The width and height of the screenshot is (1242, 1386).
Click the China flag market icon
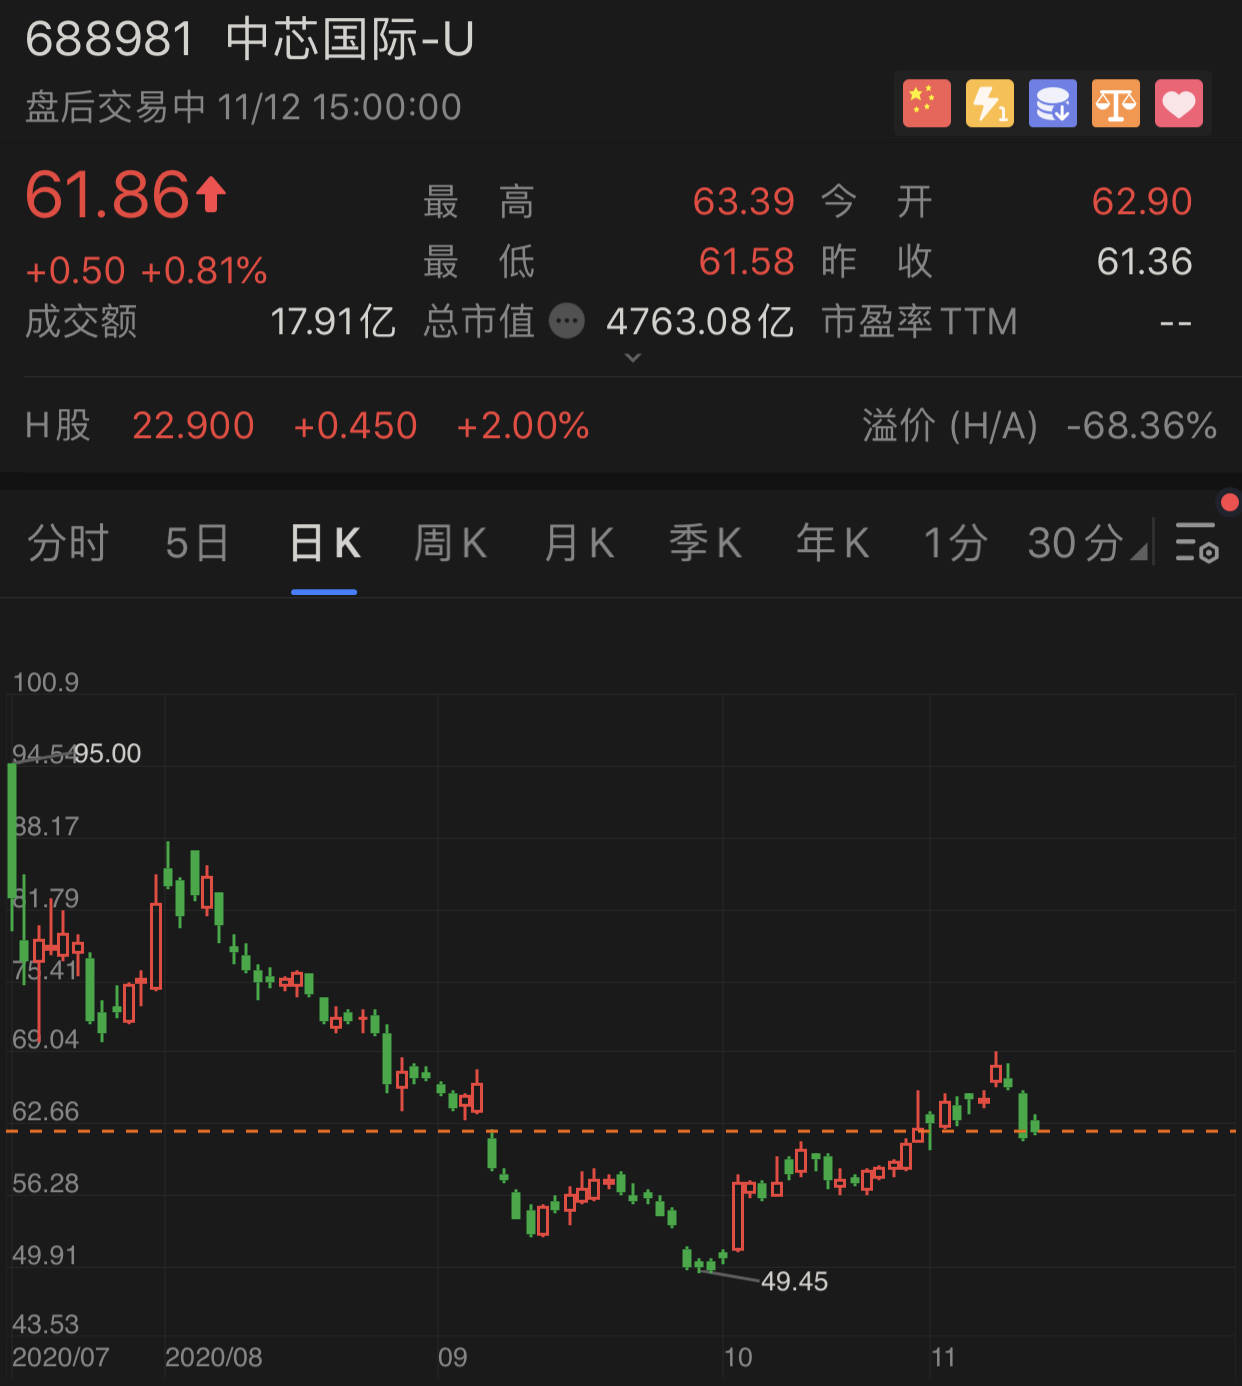coord(926,103)
